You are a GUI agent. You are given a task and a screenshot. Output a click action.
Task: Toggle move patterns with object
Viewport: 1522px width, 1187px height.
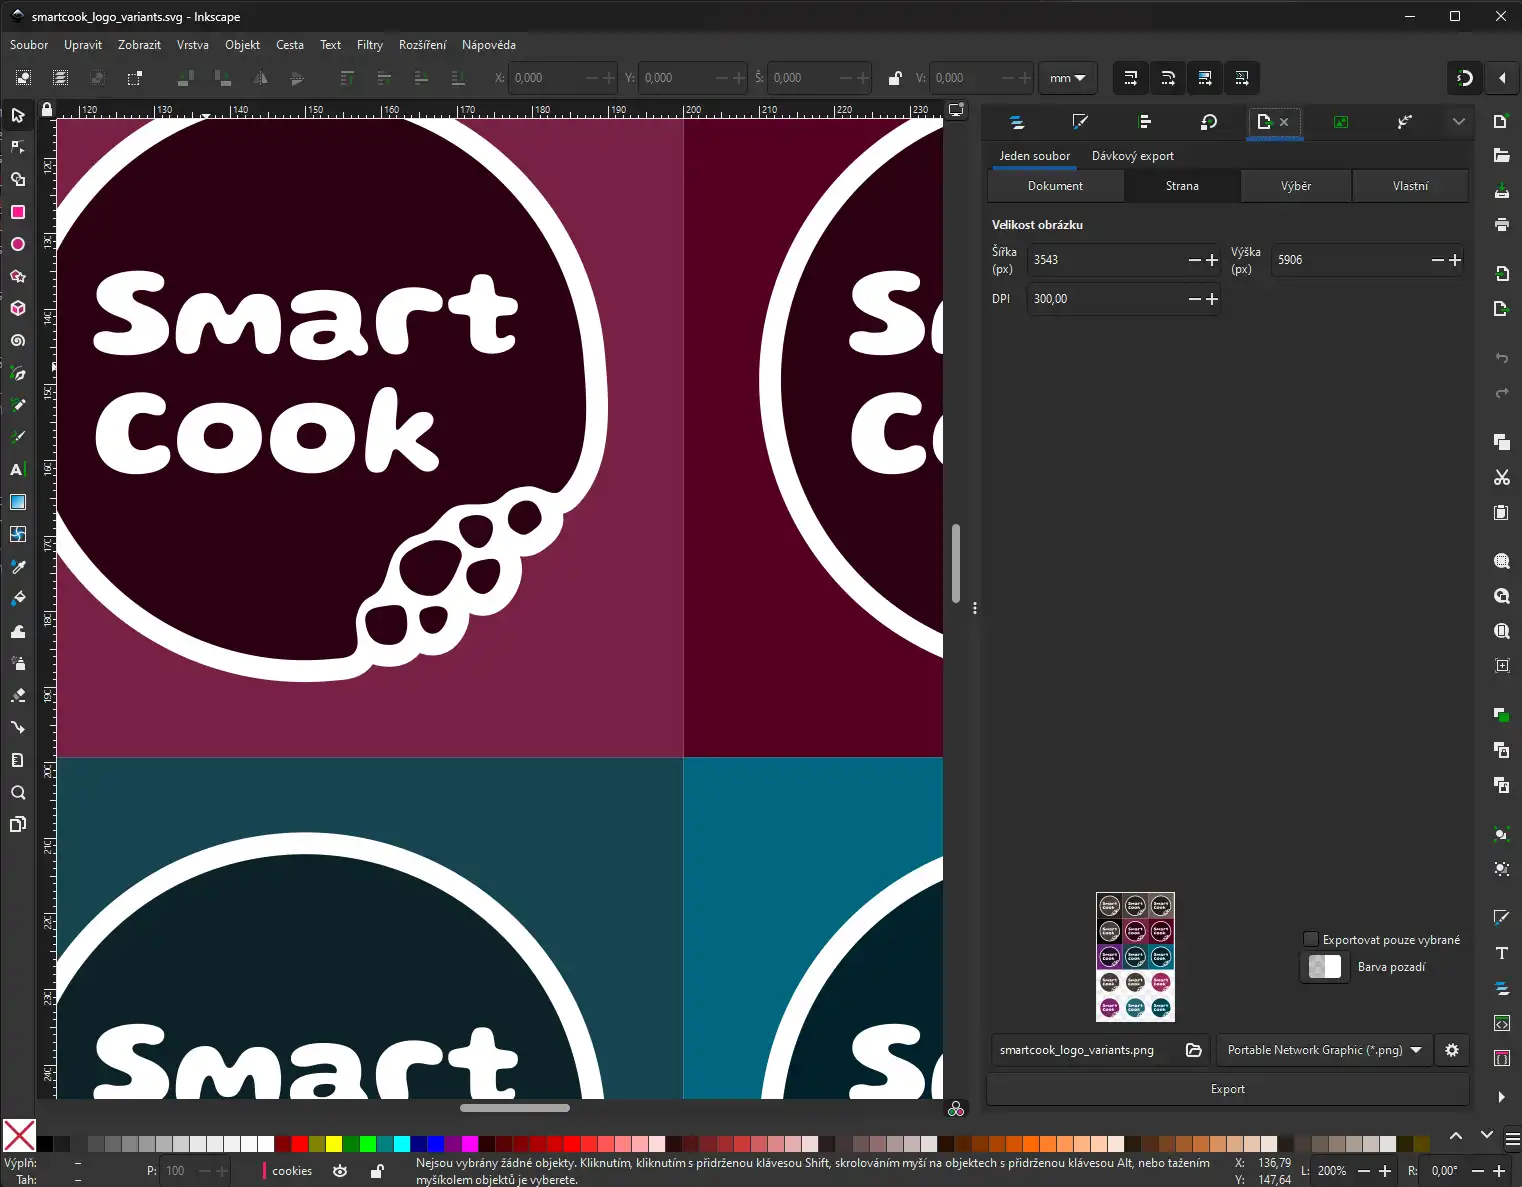click(1241, 78)
